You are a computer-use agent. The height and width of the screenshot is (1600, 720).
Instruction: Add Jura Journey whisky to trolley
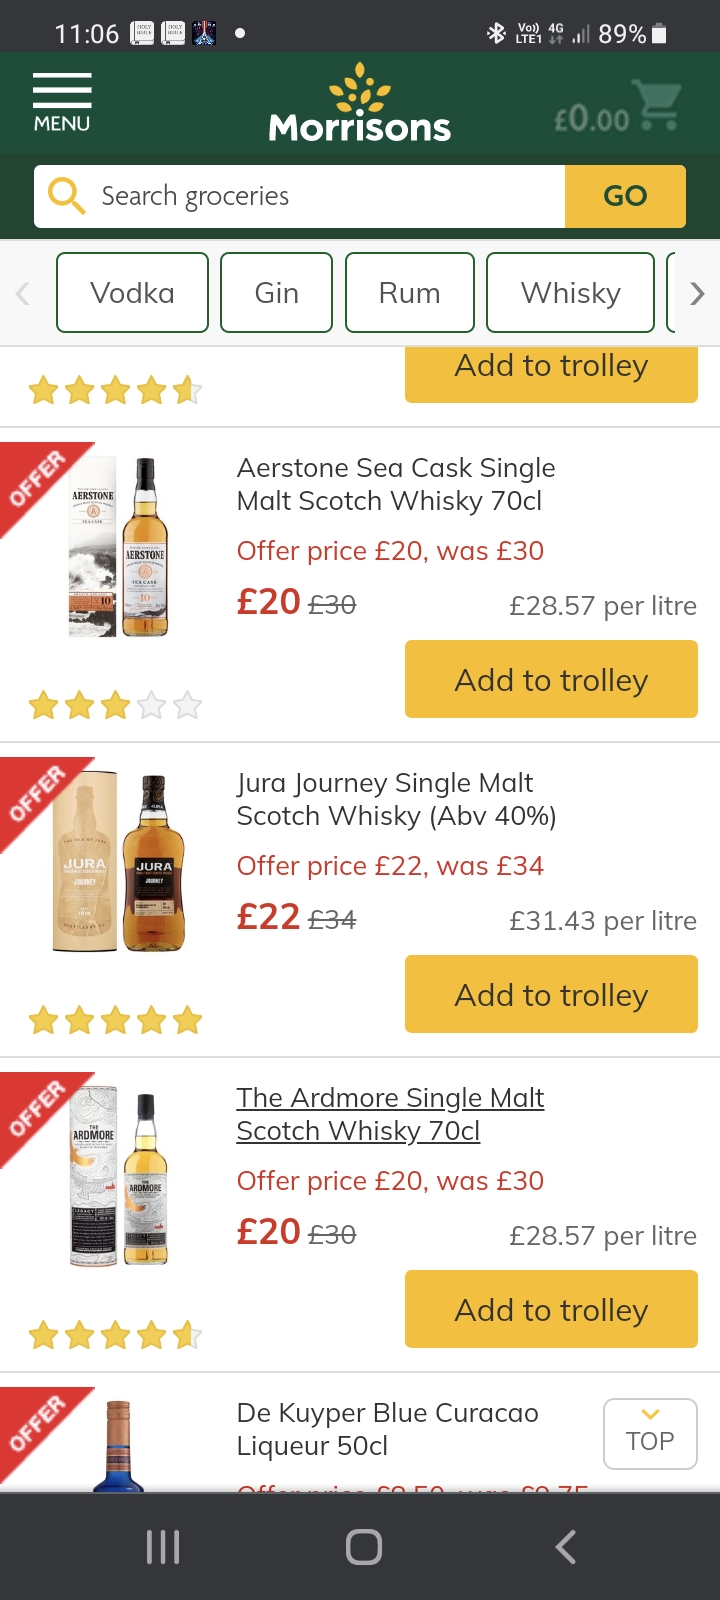click(x=551, y=995)
